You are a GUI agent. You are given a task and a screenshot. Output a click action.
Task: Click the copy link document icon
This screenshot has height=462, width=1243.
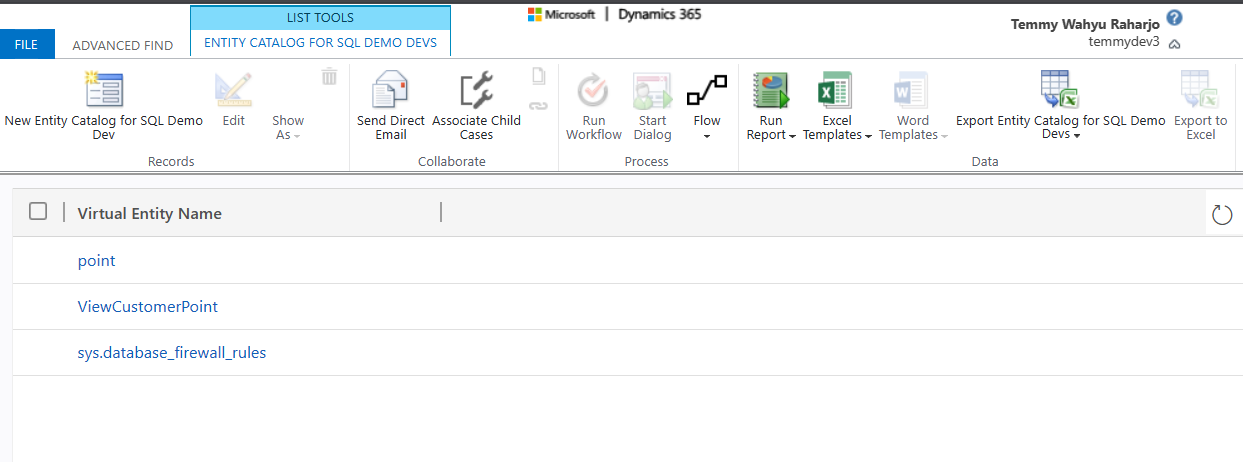(x=539, y=76)
